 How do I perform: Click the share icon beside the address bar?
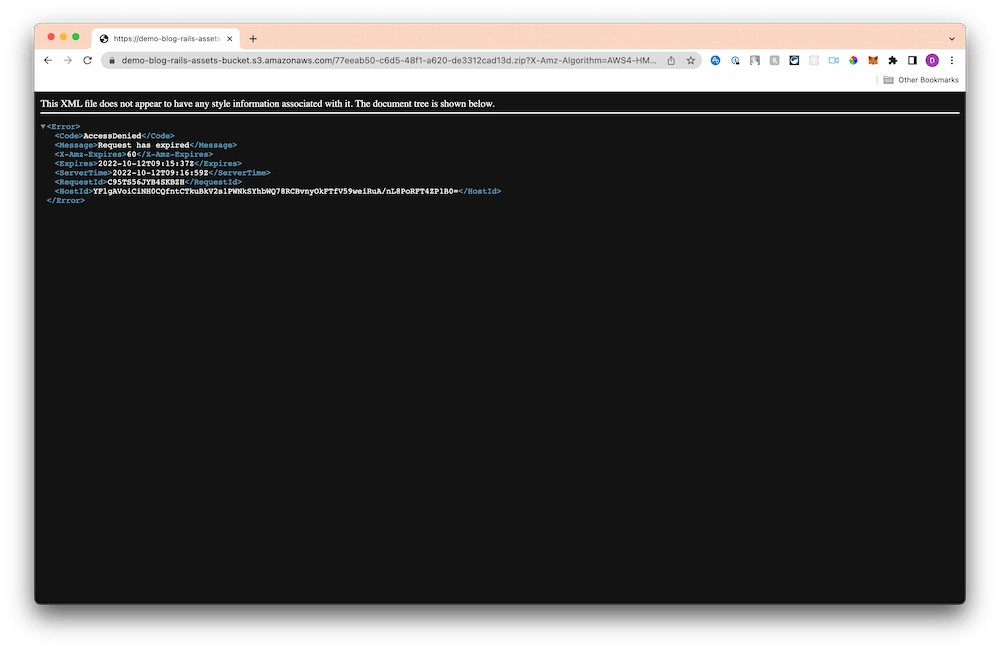[671, 60]
